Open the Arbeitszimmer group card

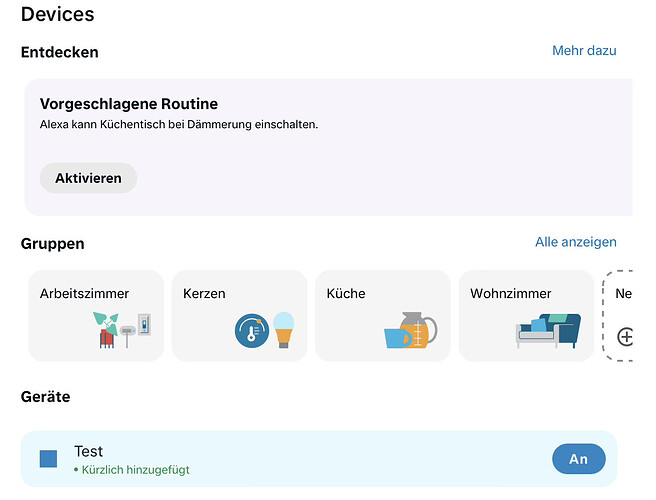96,315
